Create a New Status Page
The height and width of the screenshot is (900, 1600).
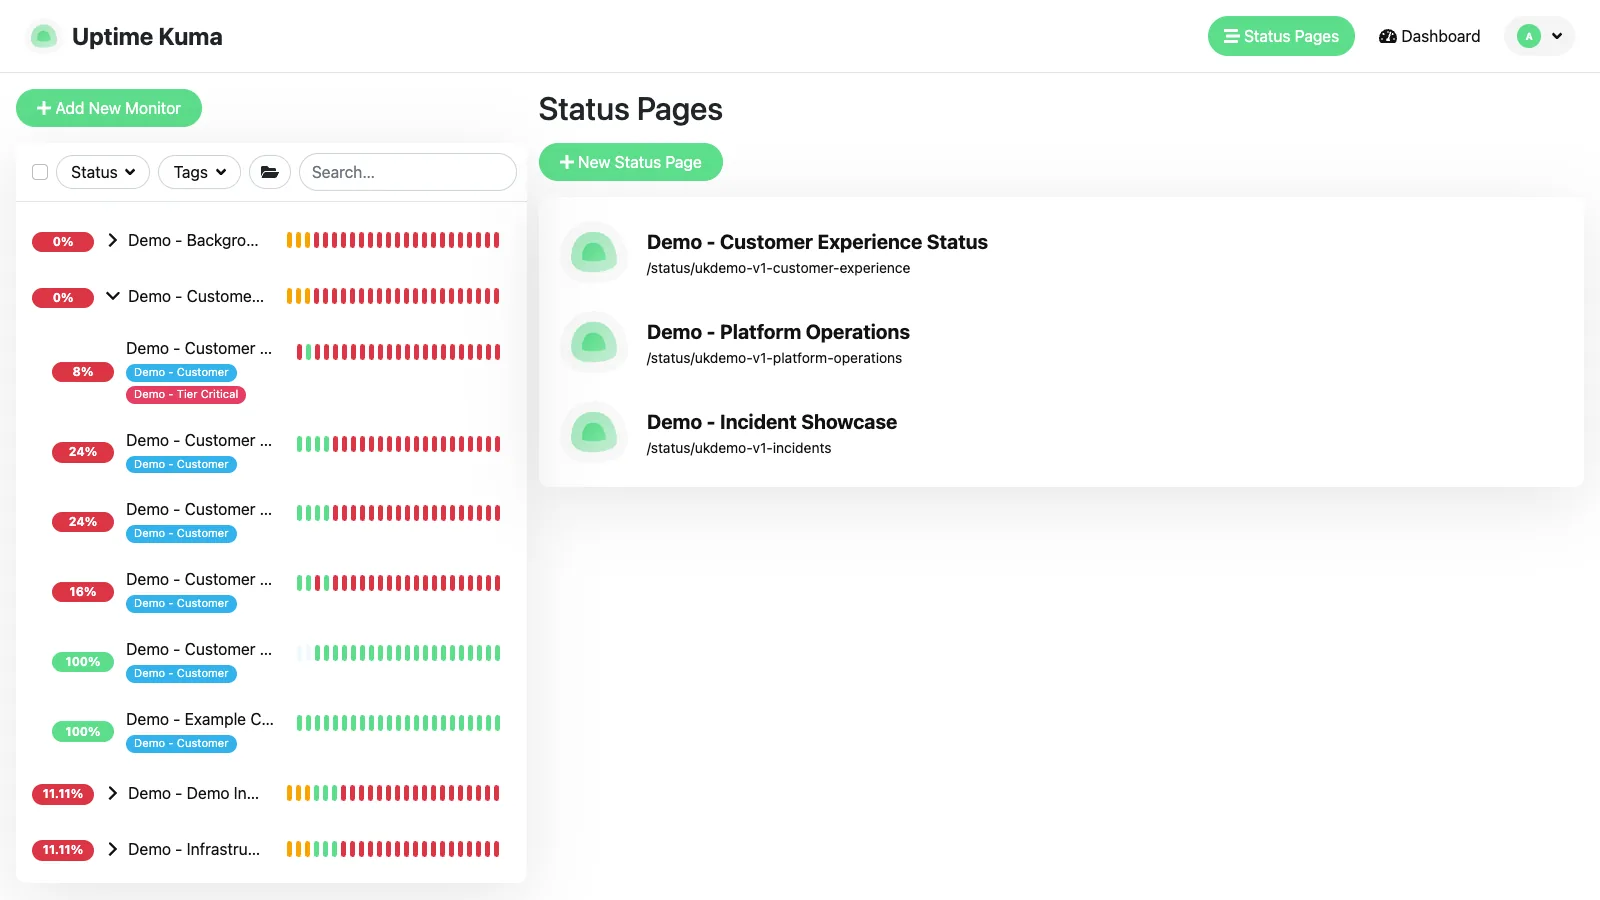click(x=631, y=162)
